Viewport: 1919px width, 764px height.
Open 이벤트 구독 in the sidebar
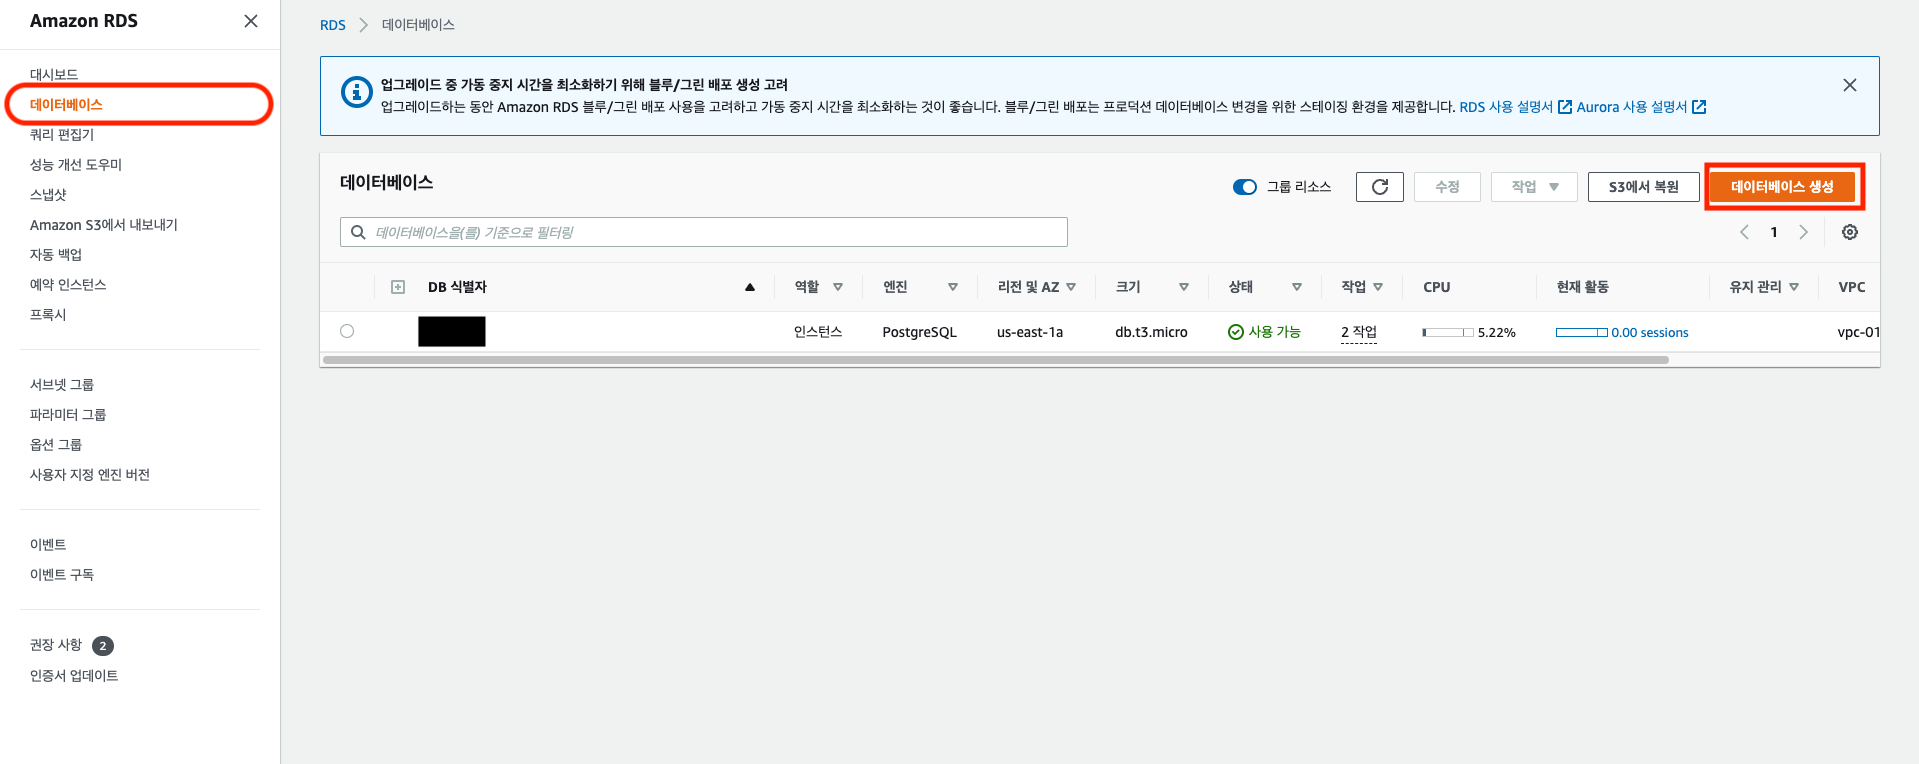tap(62, 574)
